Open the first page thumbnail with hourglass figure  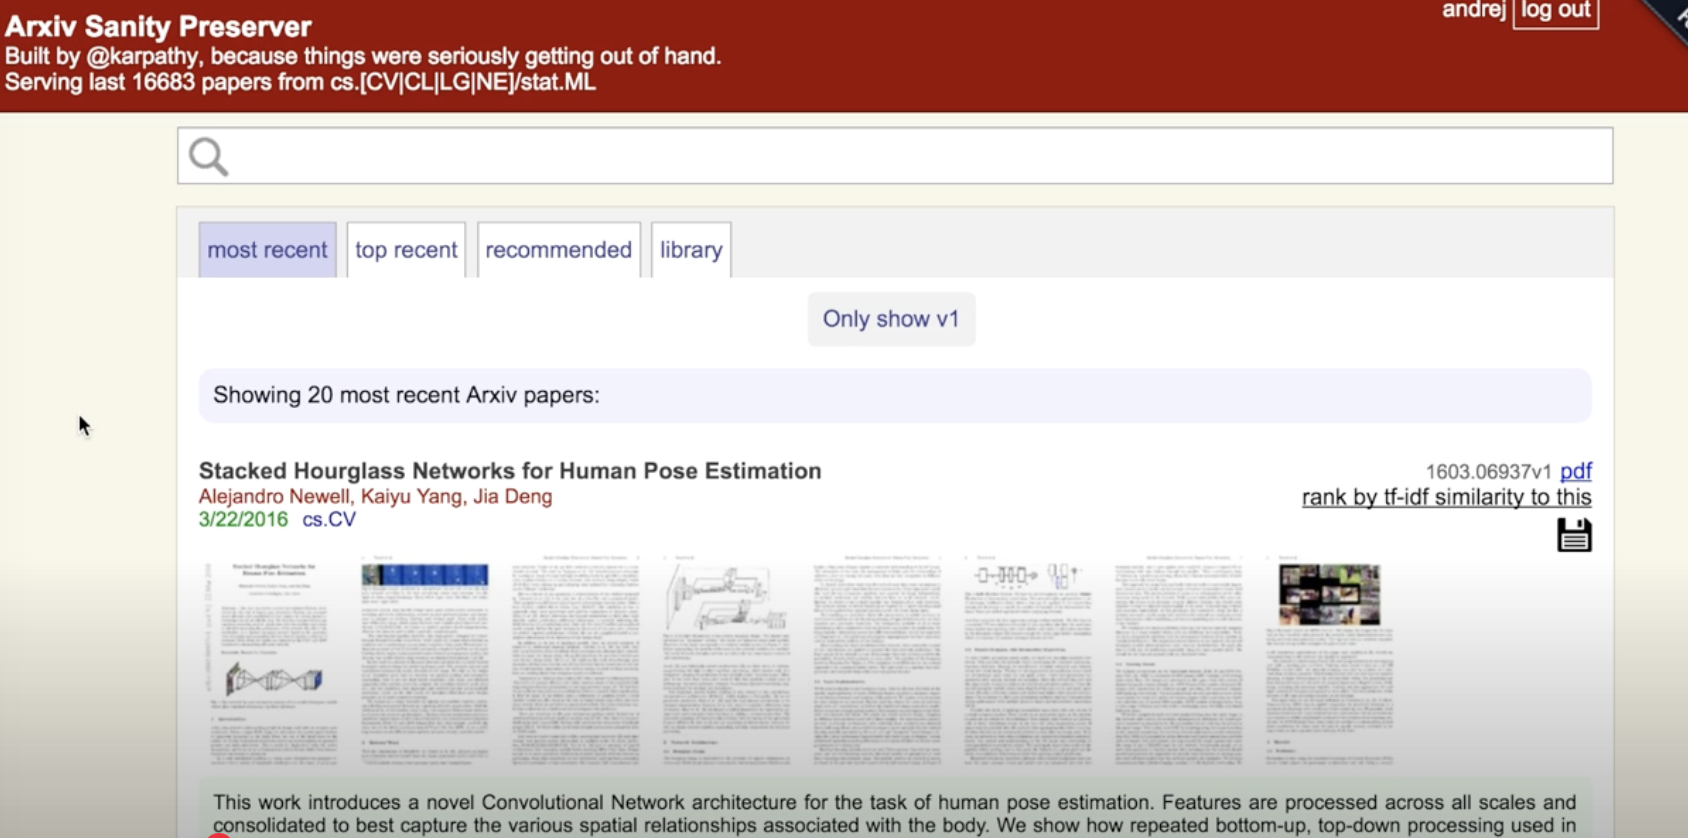(273, 661)
